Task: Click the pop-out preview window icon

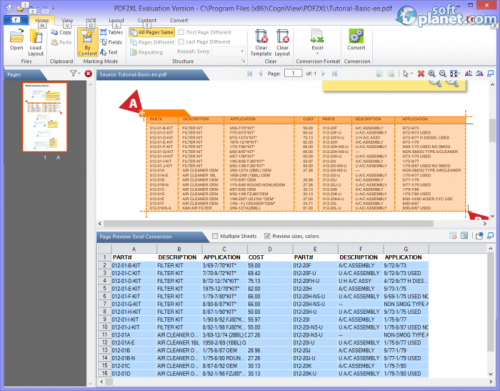Action: pos(479,236)
